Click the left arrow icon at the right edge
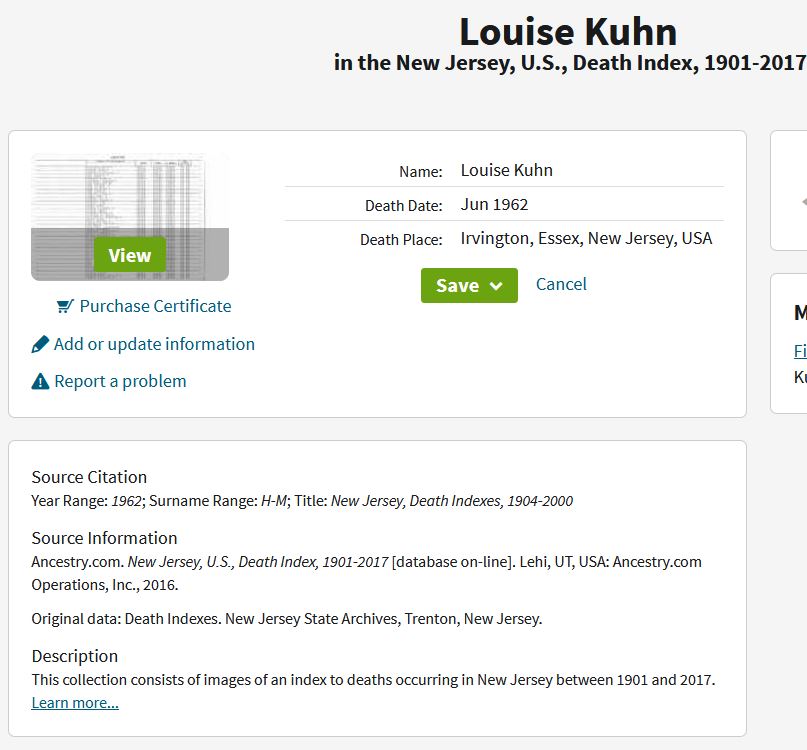 (803, 202)
